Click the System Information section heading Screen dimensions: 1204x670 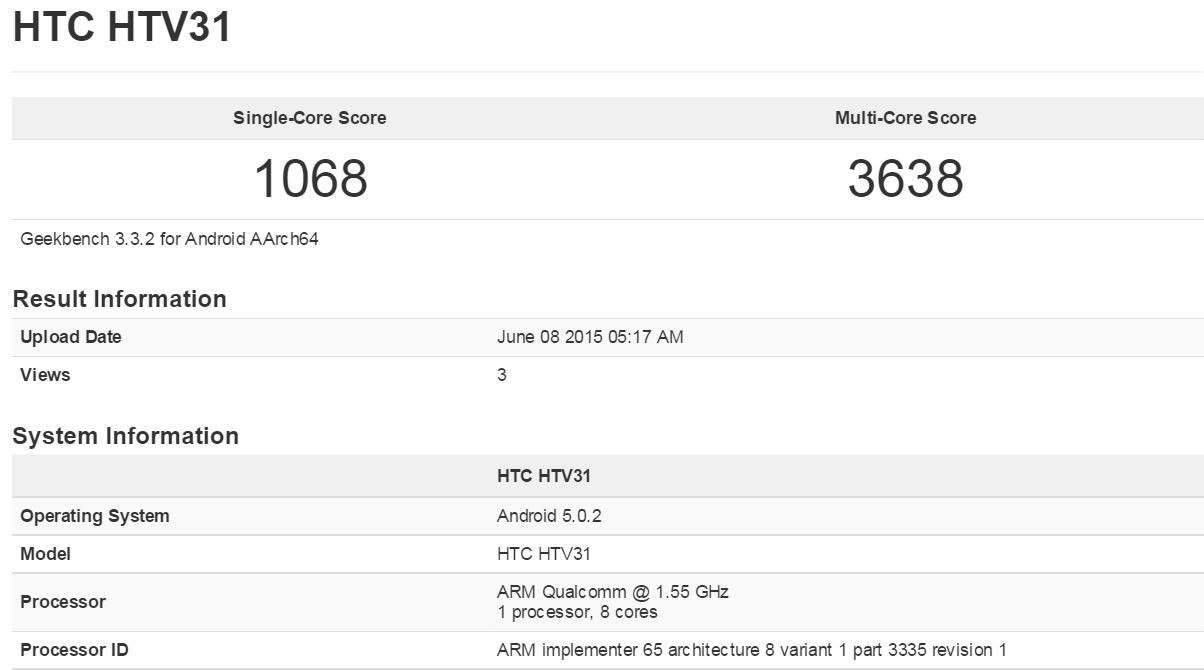tap(126, 436)
